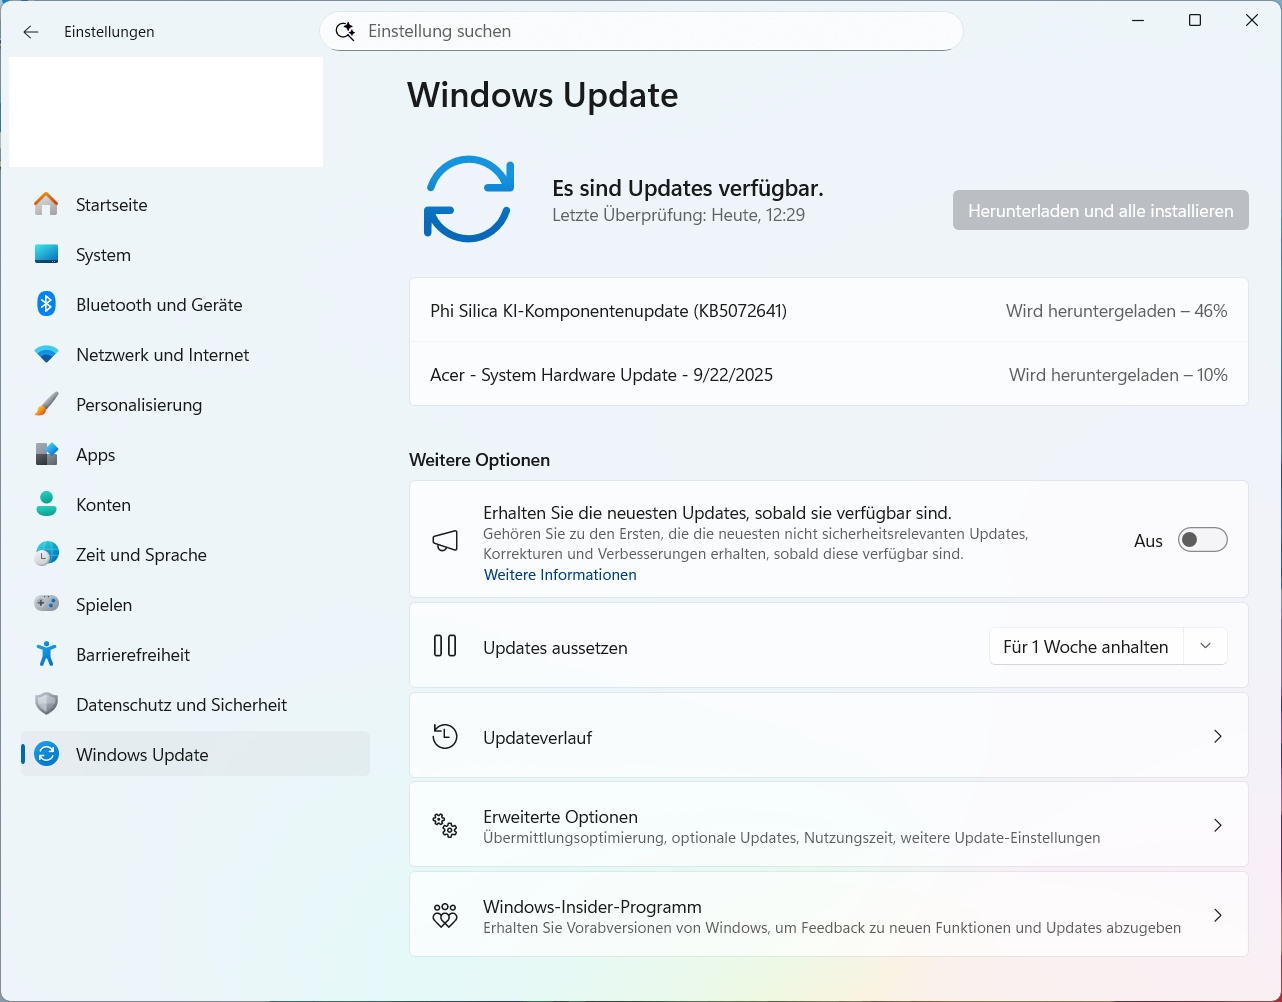This screenshot has height=1002, width=1282.
Task: Click the Letzte Überprüfung: Heute, 12:29 text
Action: (x=678, y=215)
